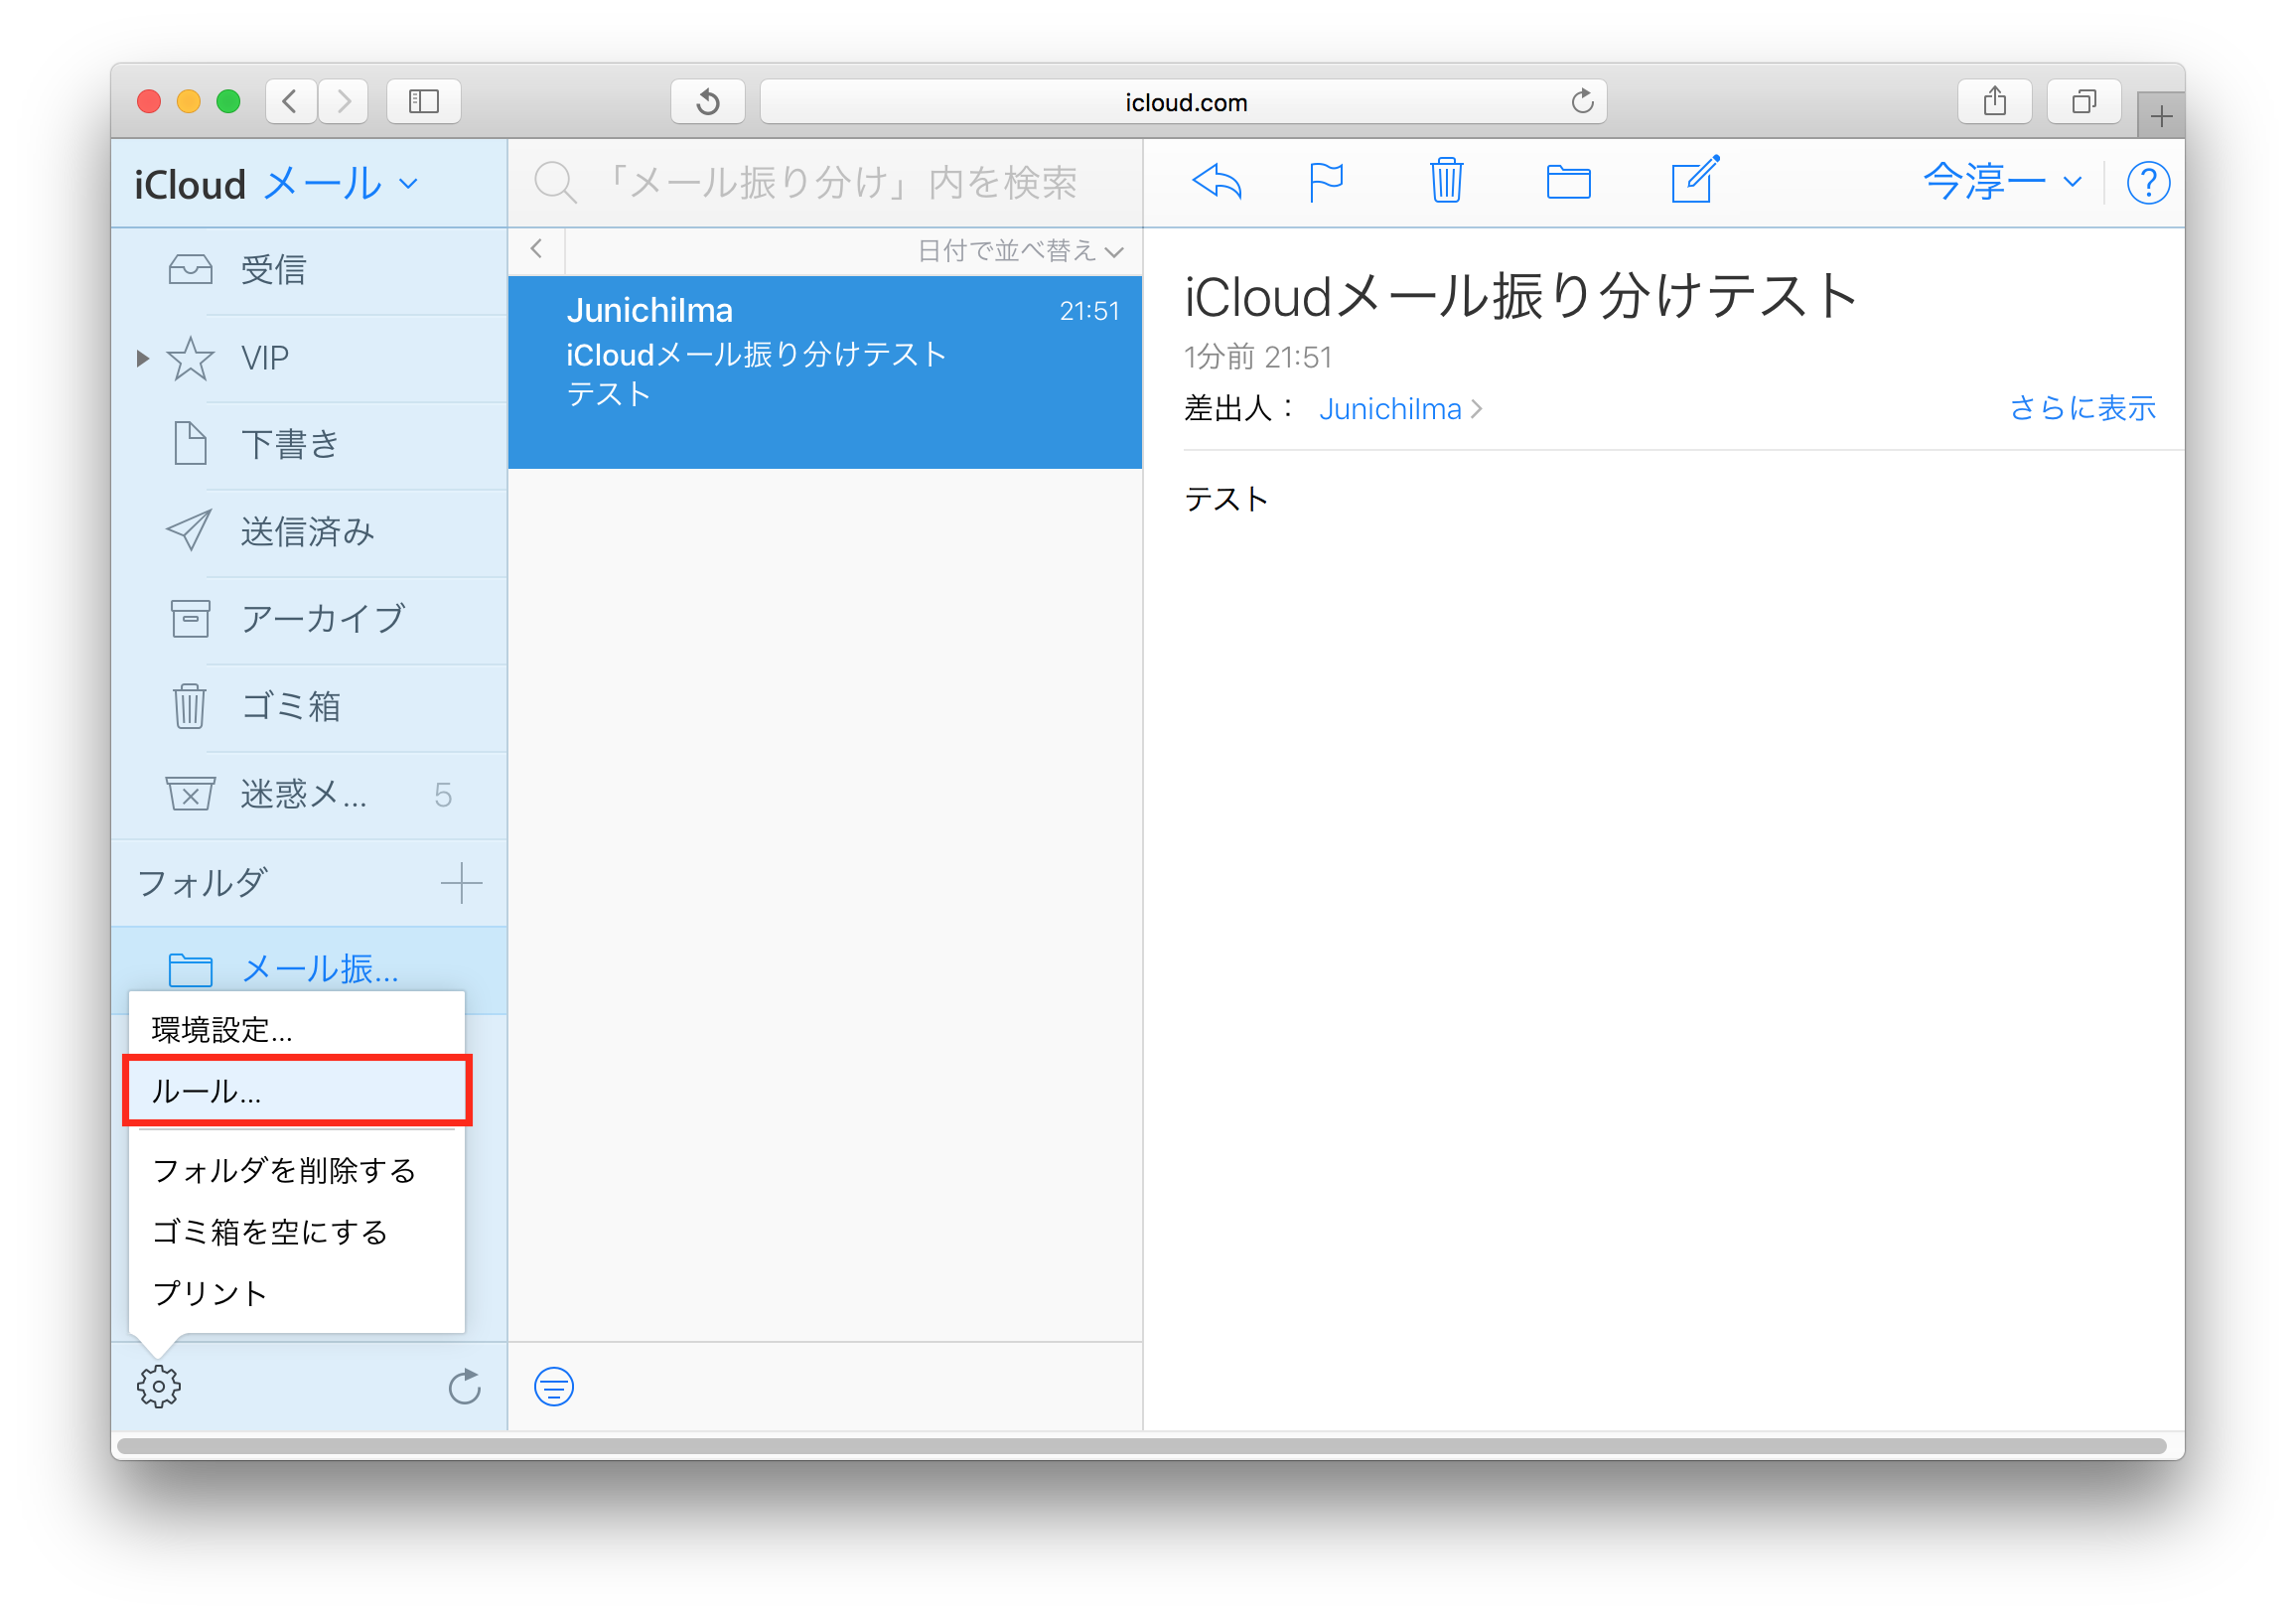The image size is (2296, 1619).
Task: Open the アーカイブ archive mailbox
Action: coord(309,619)
